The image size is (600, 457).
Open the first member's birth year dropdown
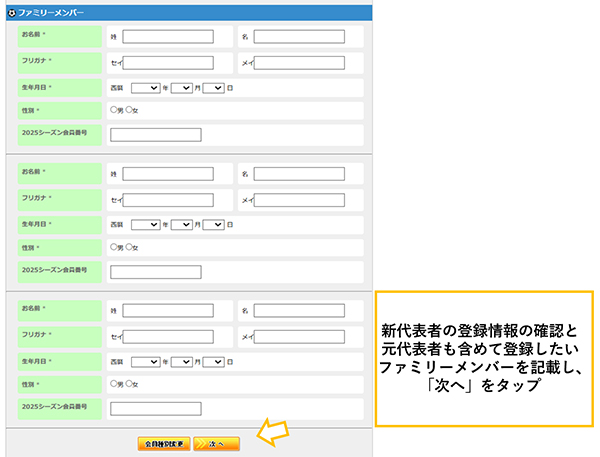pyautogui.click(x=145, y=87)
